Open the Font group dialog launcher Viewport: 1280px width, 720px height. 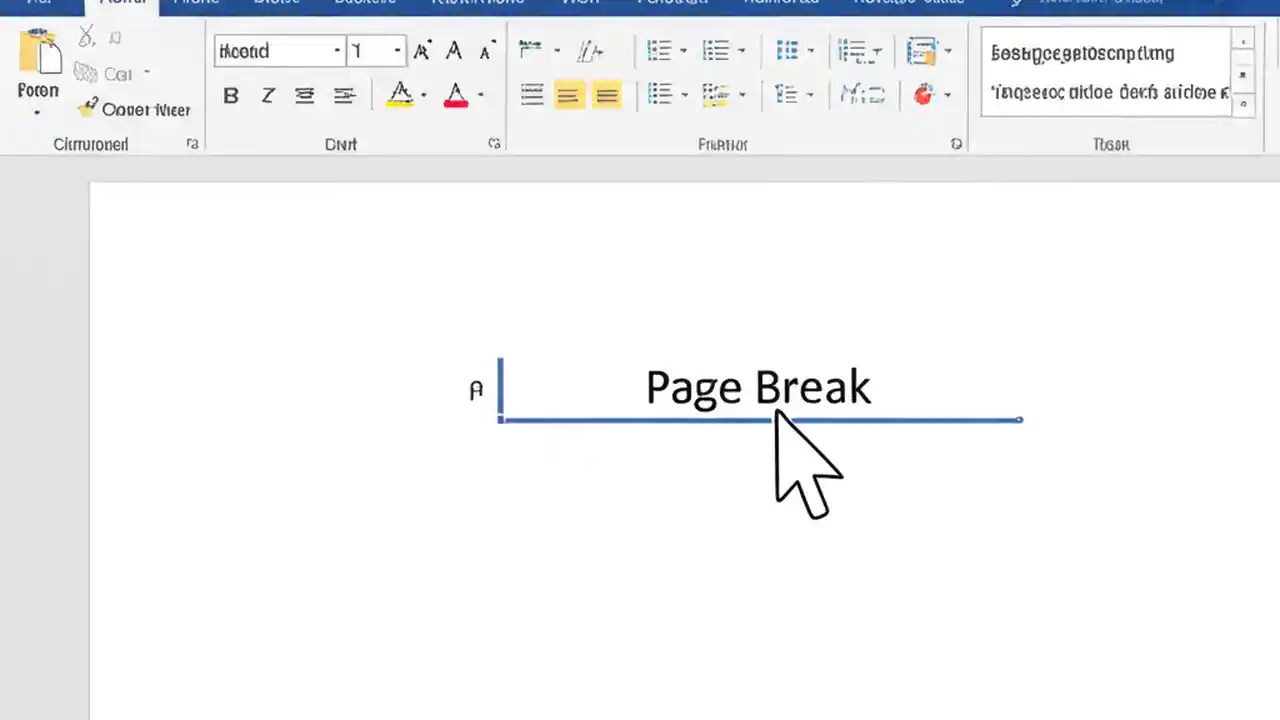tap(494, 144)
